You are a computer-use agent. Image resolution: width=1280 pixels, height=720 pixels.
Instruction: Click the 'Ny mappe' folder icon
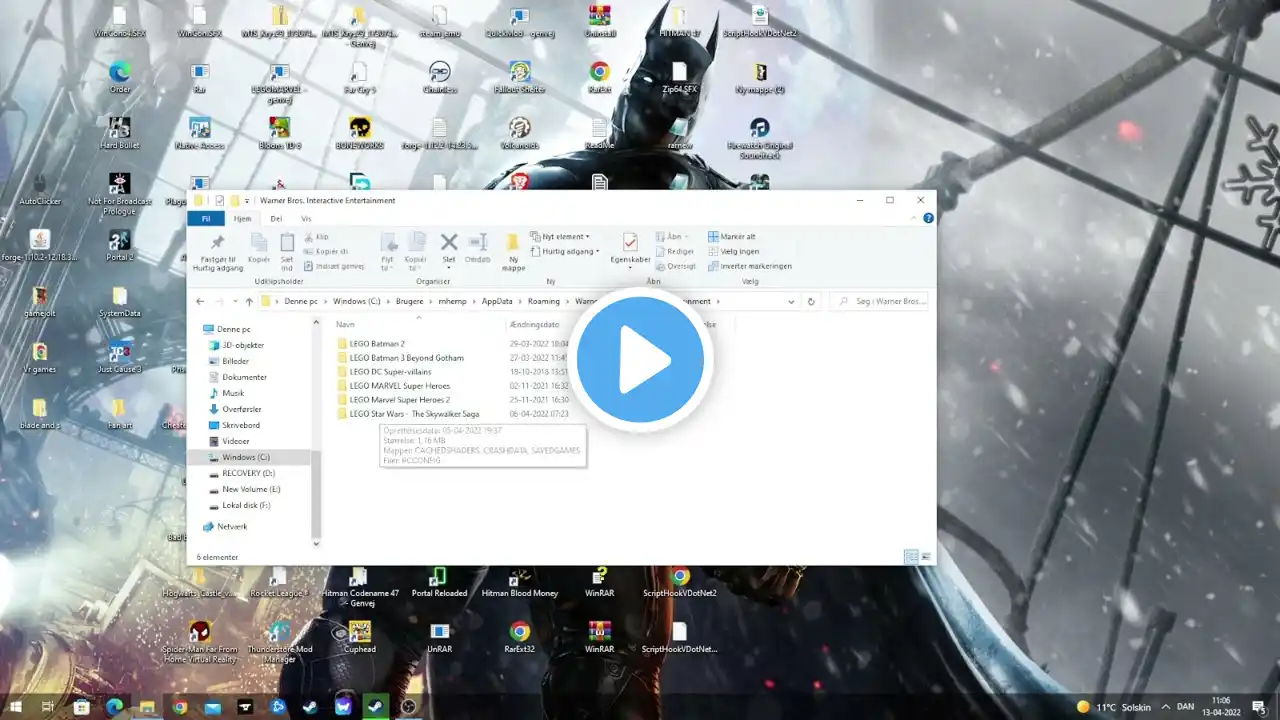pyautogui.click(x=513, y=243)
